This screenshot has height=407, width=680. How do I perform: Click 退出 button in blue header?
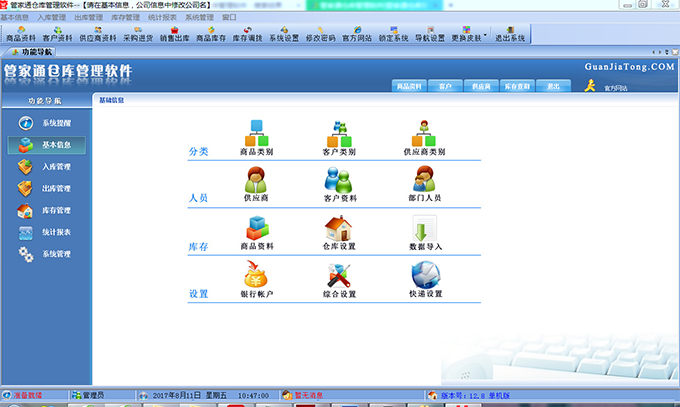pyautogui.click(x=553, y=86)
